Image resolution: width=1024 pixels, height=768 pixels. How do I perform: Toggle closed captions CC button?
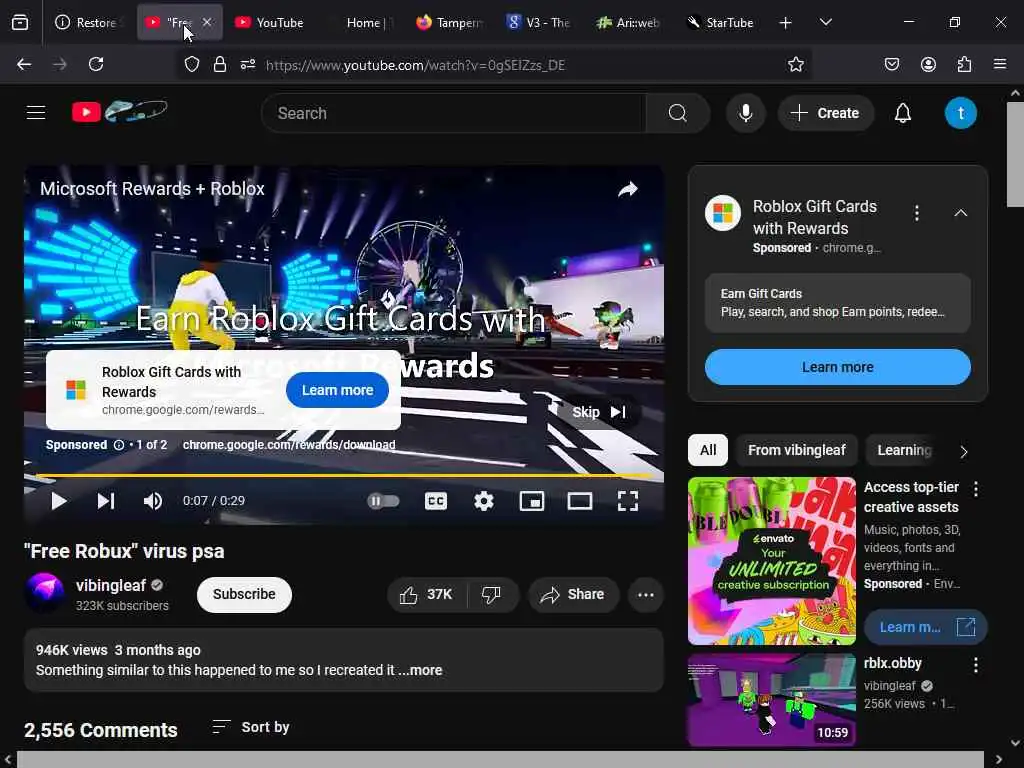(x=436, y=501)
